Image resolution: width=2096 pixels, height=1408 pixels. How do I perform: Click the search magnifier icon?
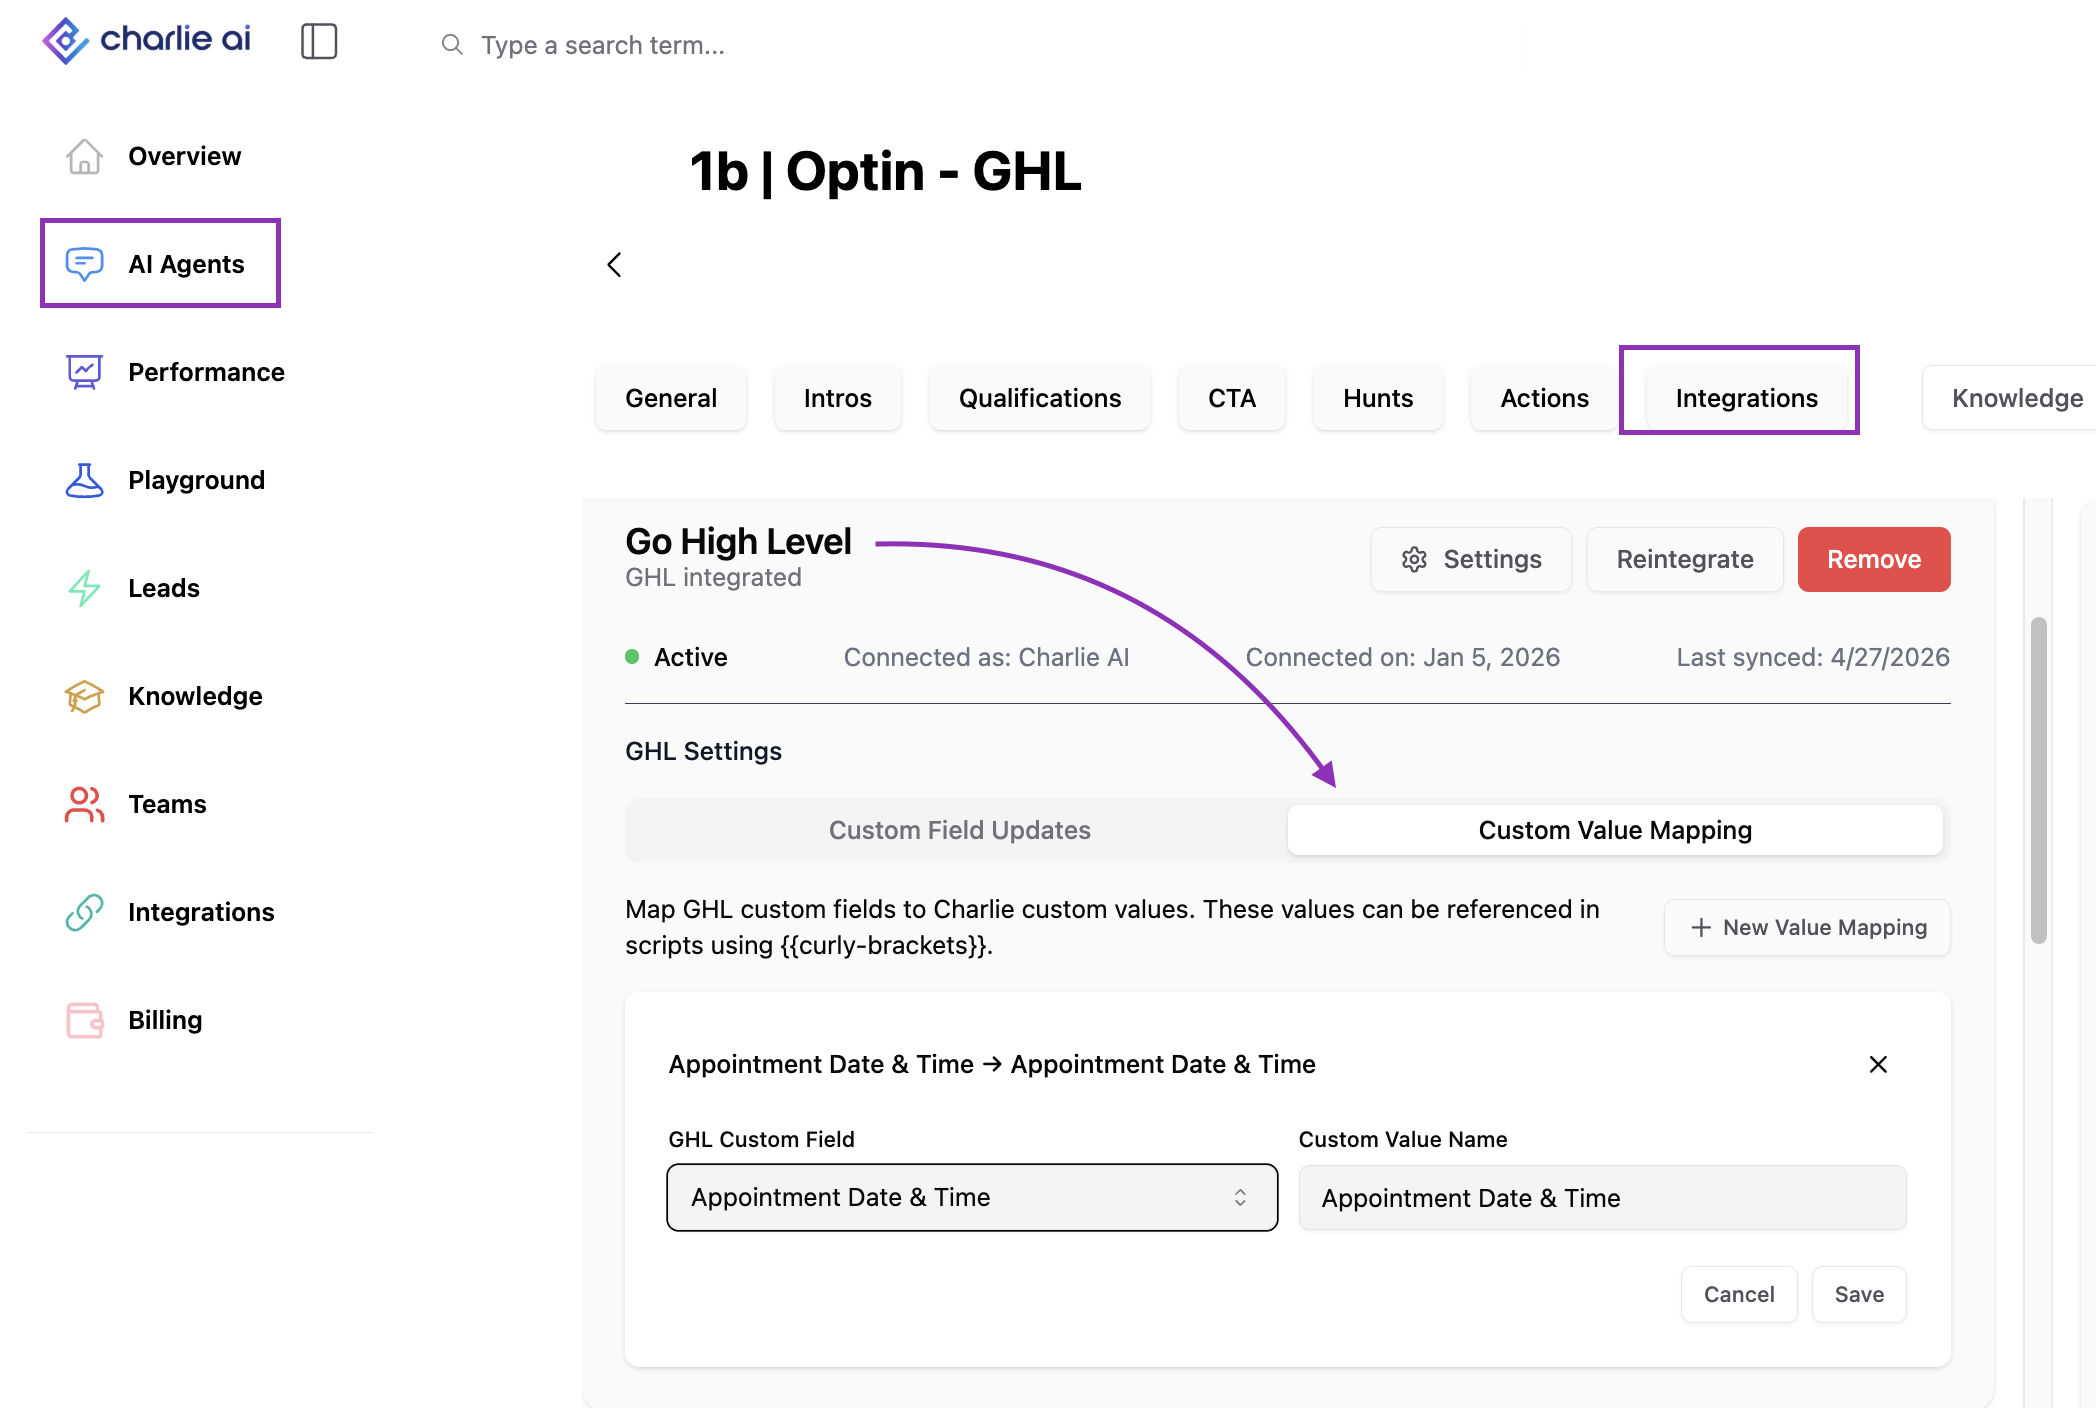[x=452, y=45]
